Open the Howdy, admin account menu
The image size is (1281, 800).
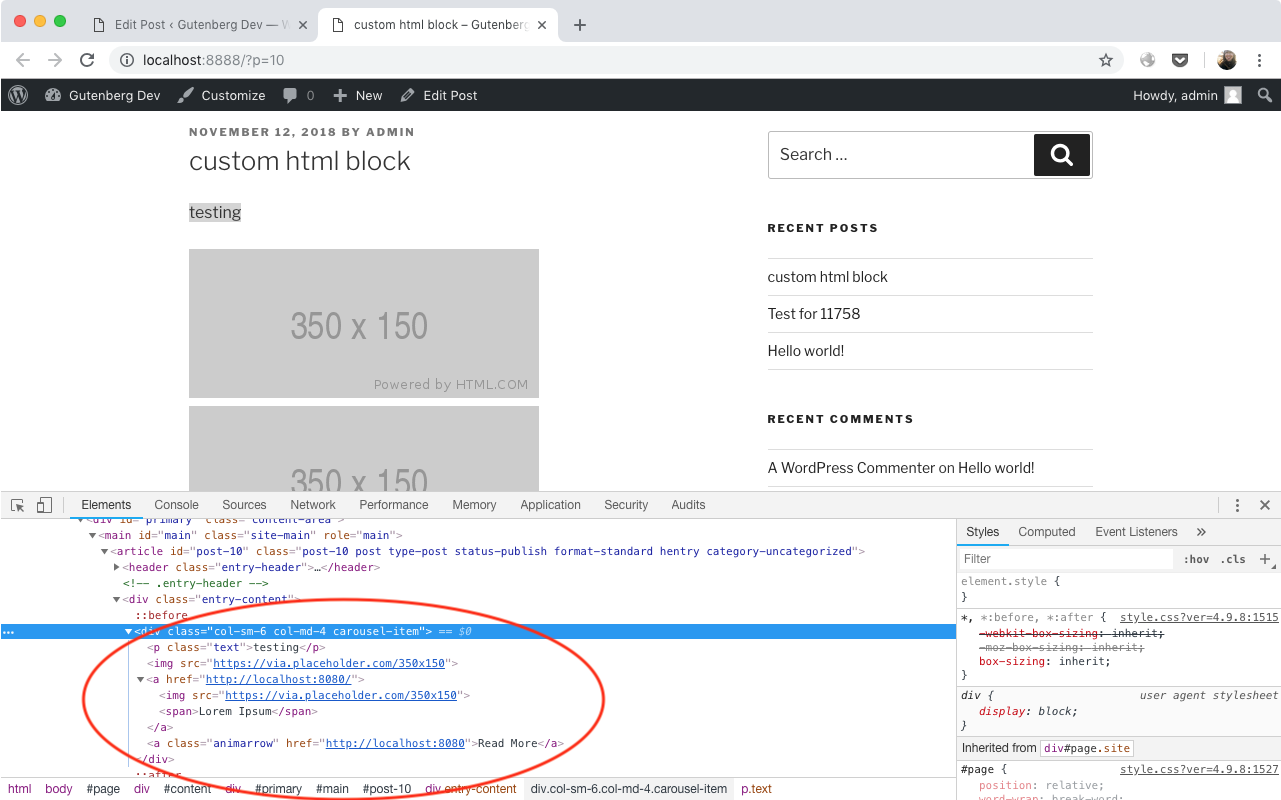[1187, 95]
